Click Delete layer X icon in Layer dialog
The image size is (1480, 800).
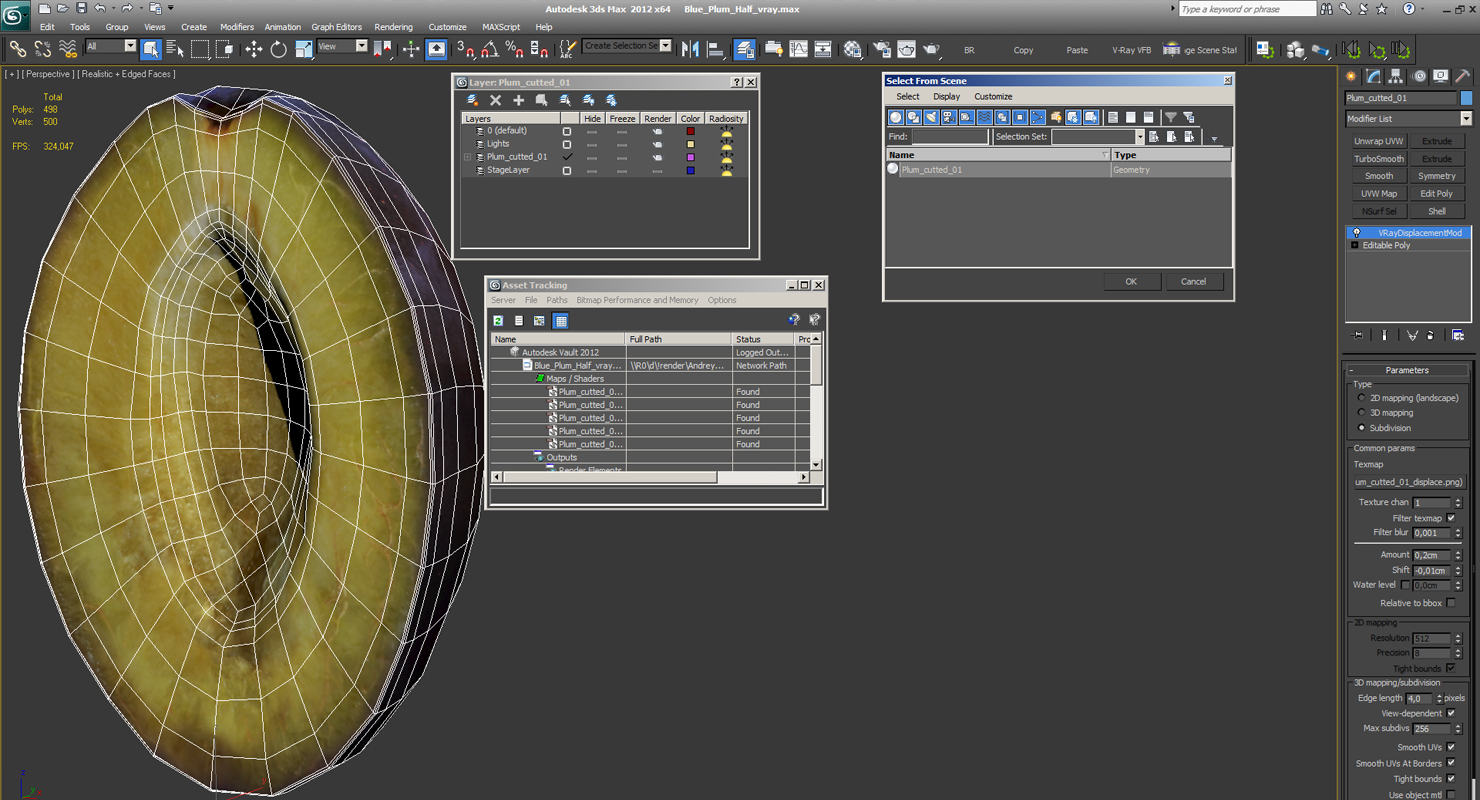click(x=495, y=100)
